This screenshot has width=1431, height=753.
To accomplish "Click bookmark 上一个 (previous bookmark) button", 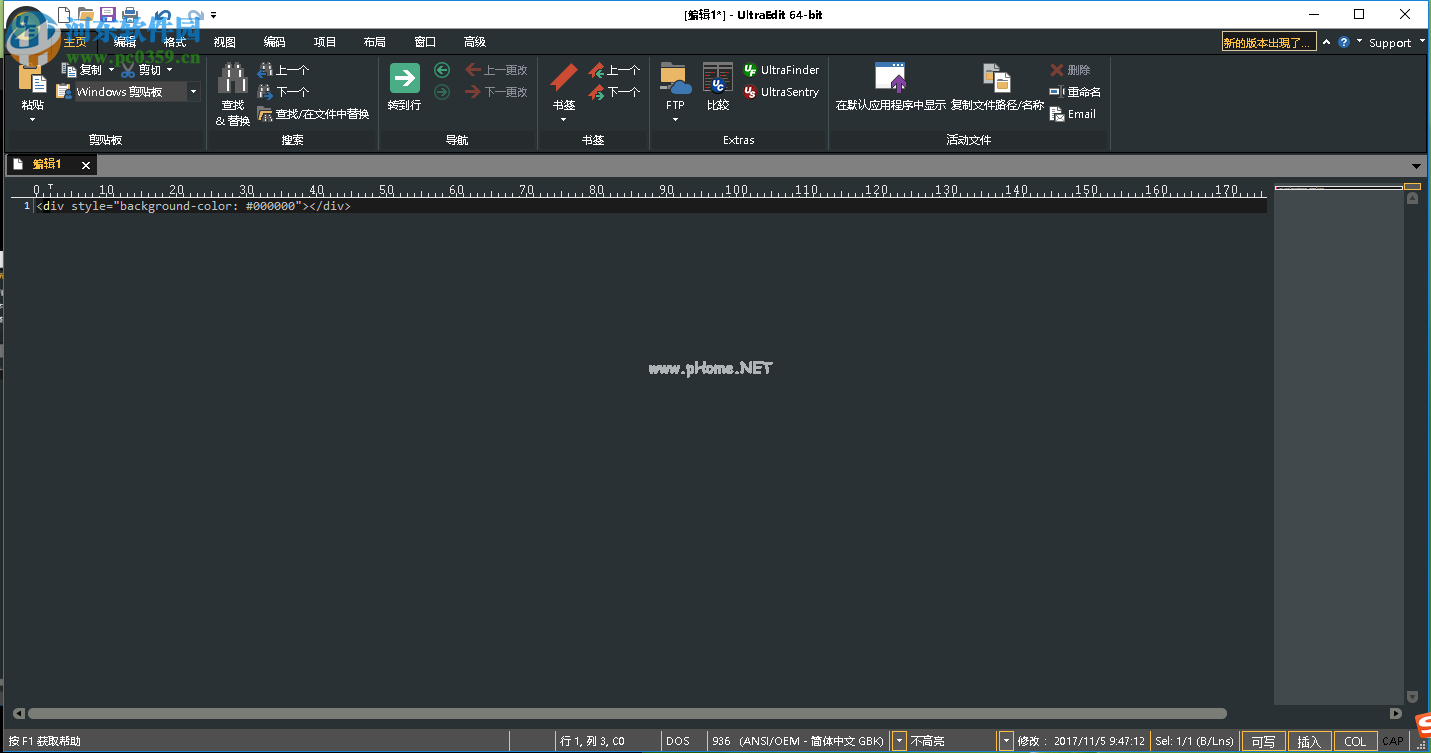I will click(x=614, y=70).
